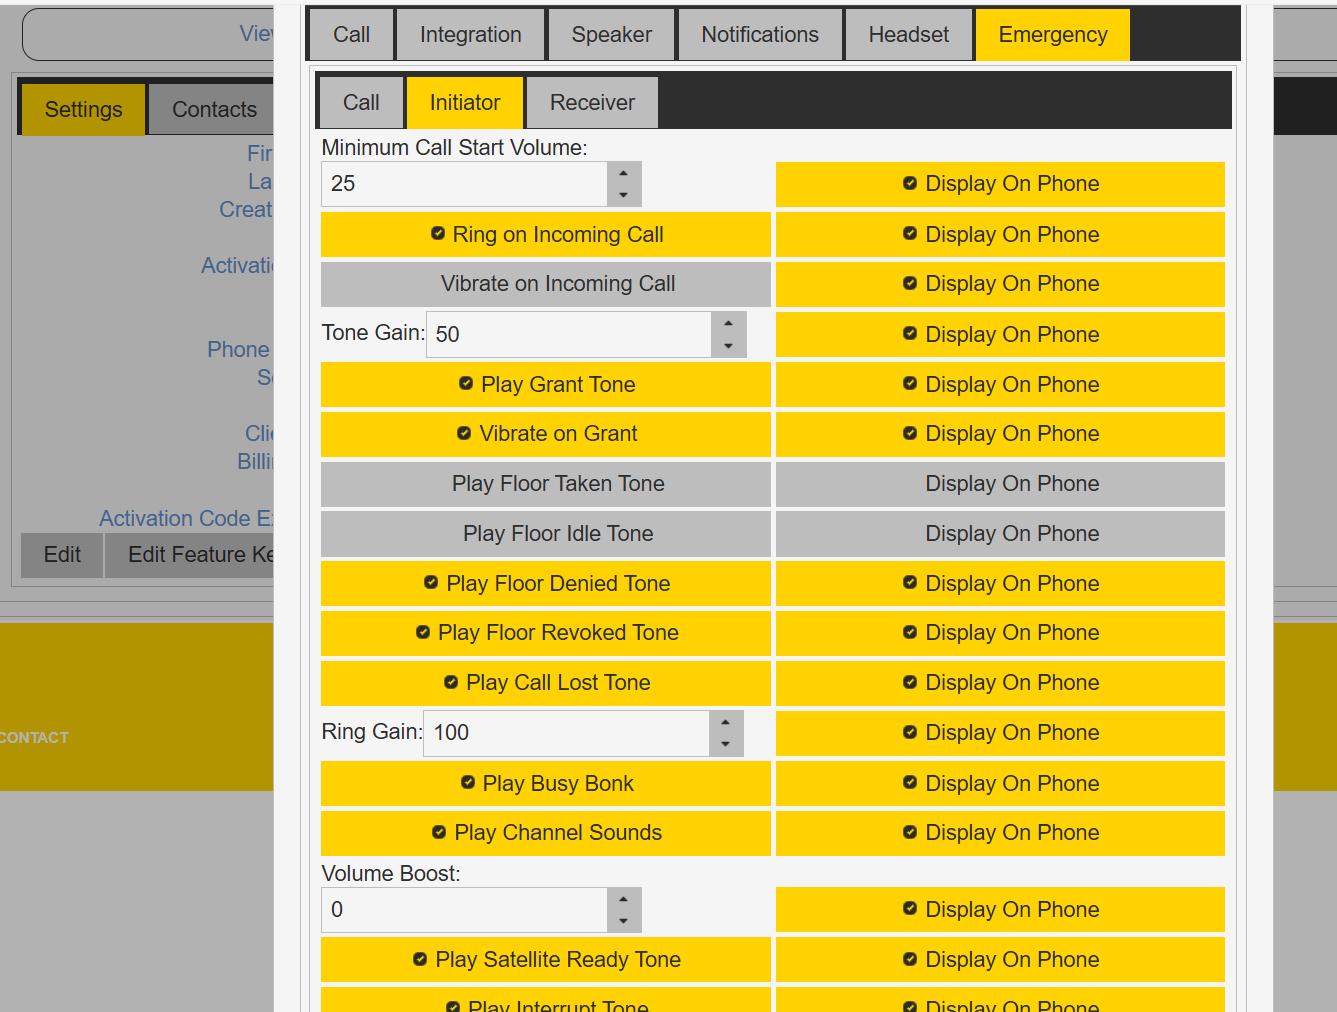The width and height of the screenshot is (1337, 1012).
Task: Select the Headset tab
Action: tap(909, 35)
